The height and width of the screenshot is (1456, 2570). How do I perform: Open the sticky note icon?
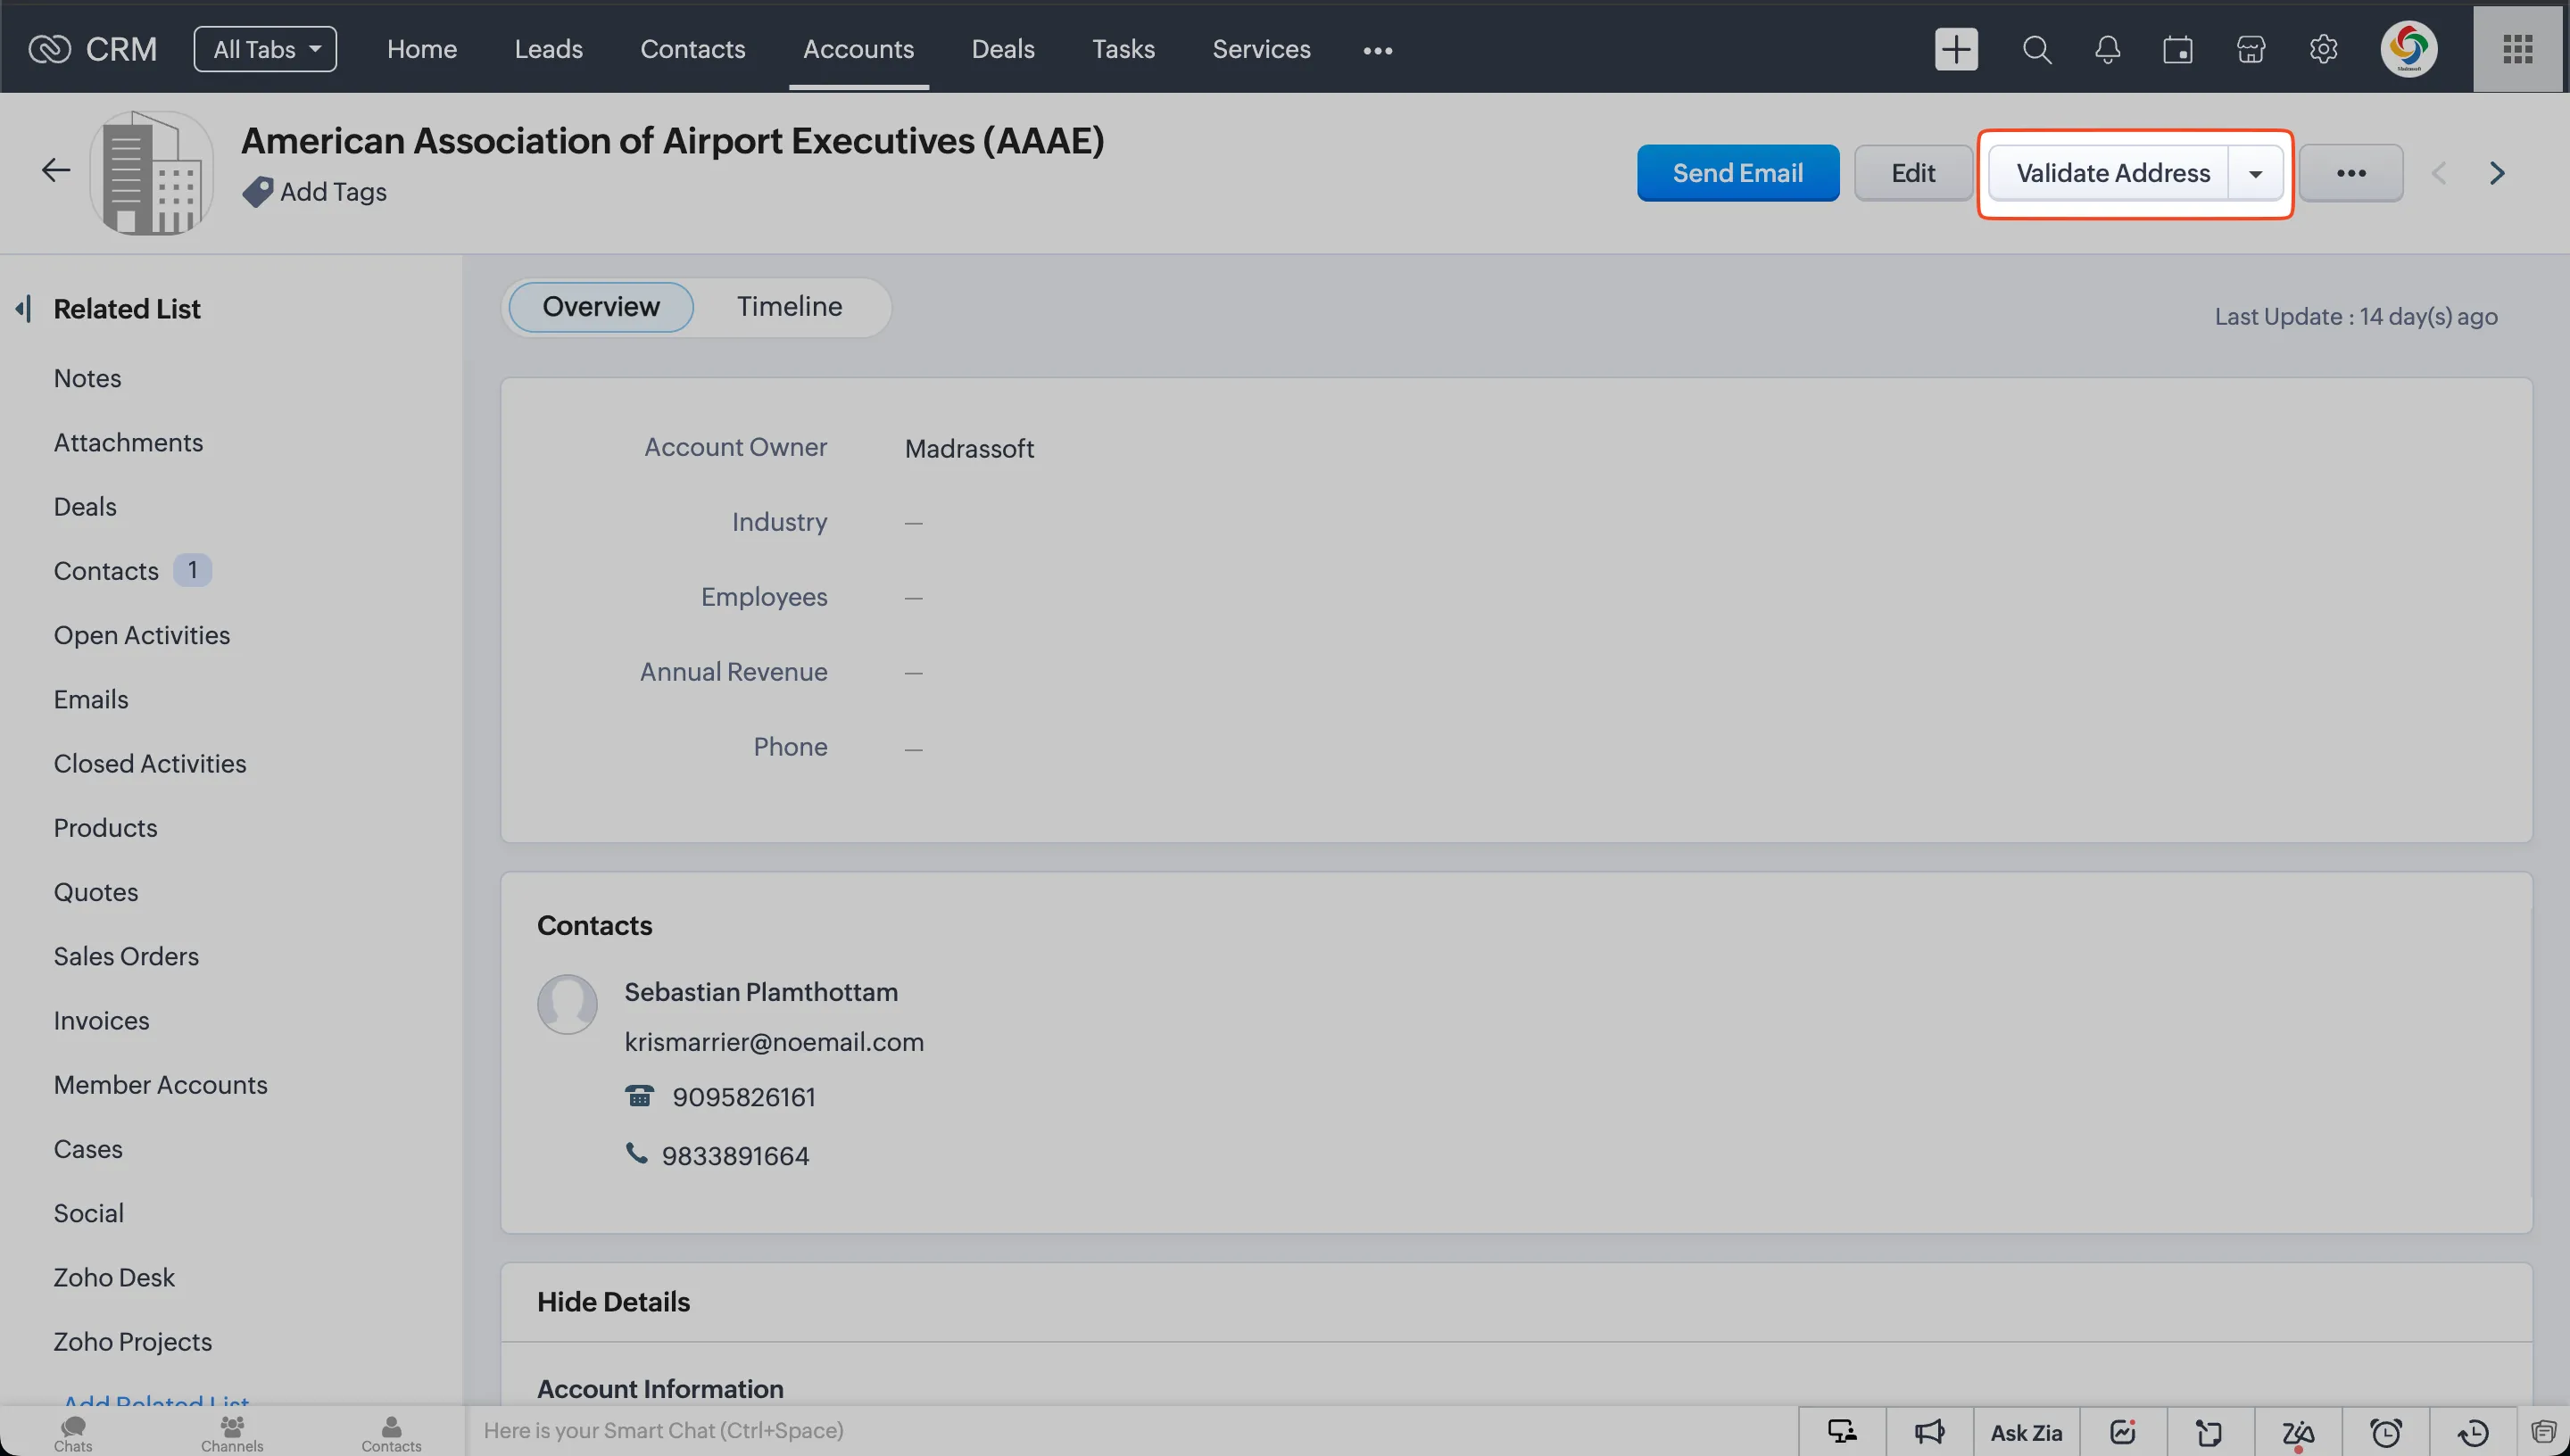point(2209,1433)
